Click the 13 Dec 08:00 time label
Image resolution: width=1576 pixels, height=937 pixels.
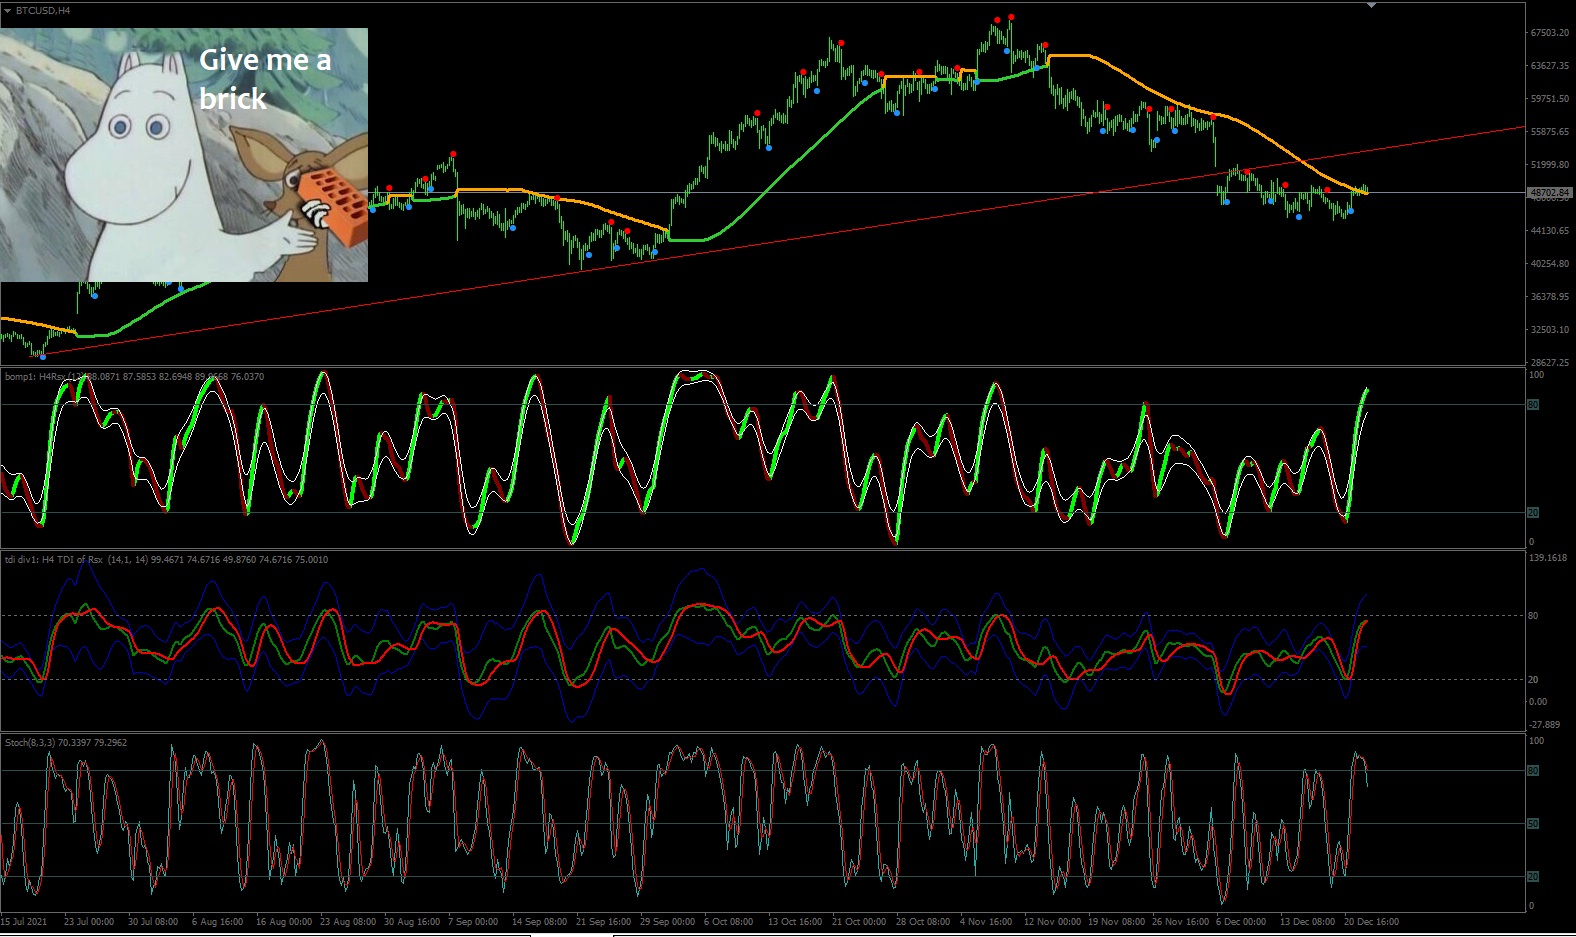1308,922
